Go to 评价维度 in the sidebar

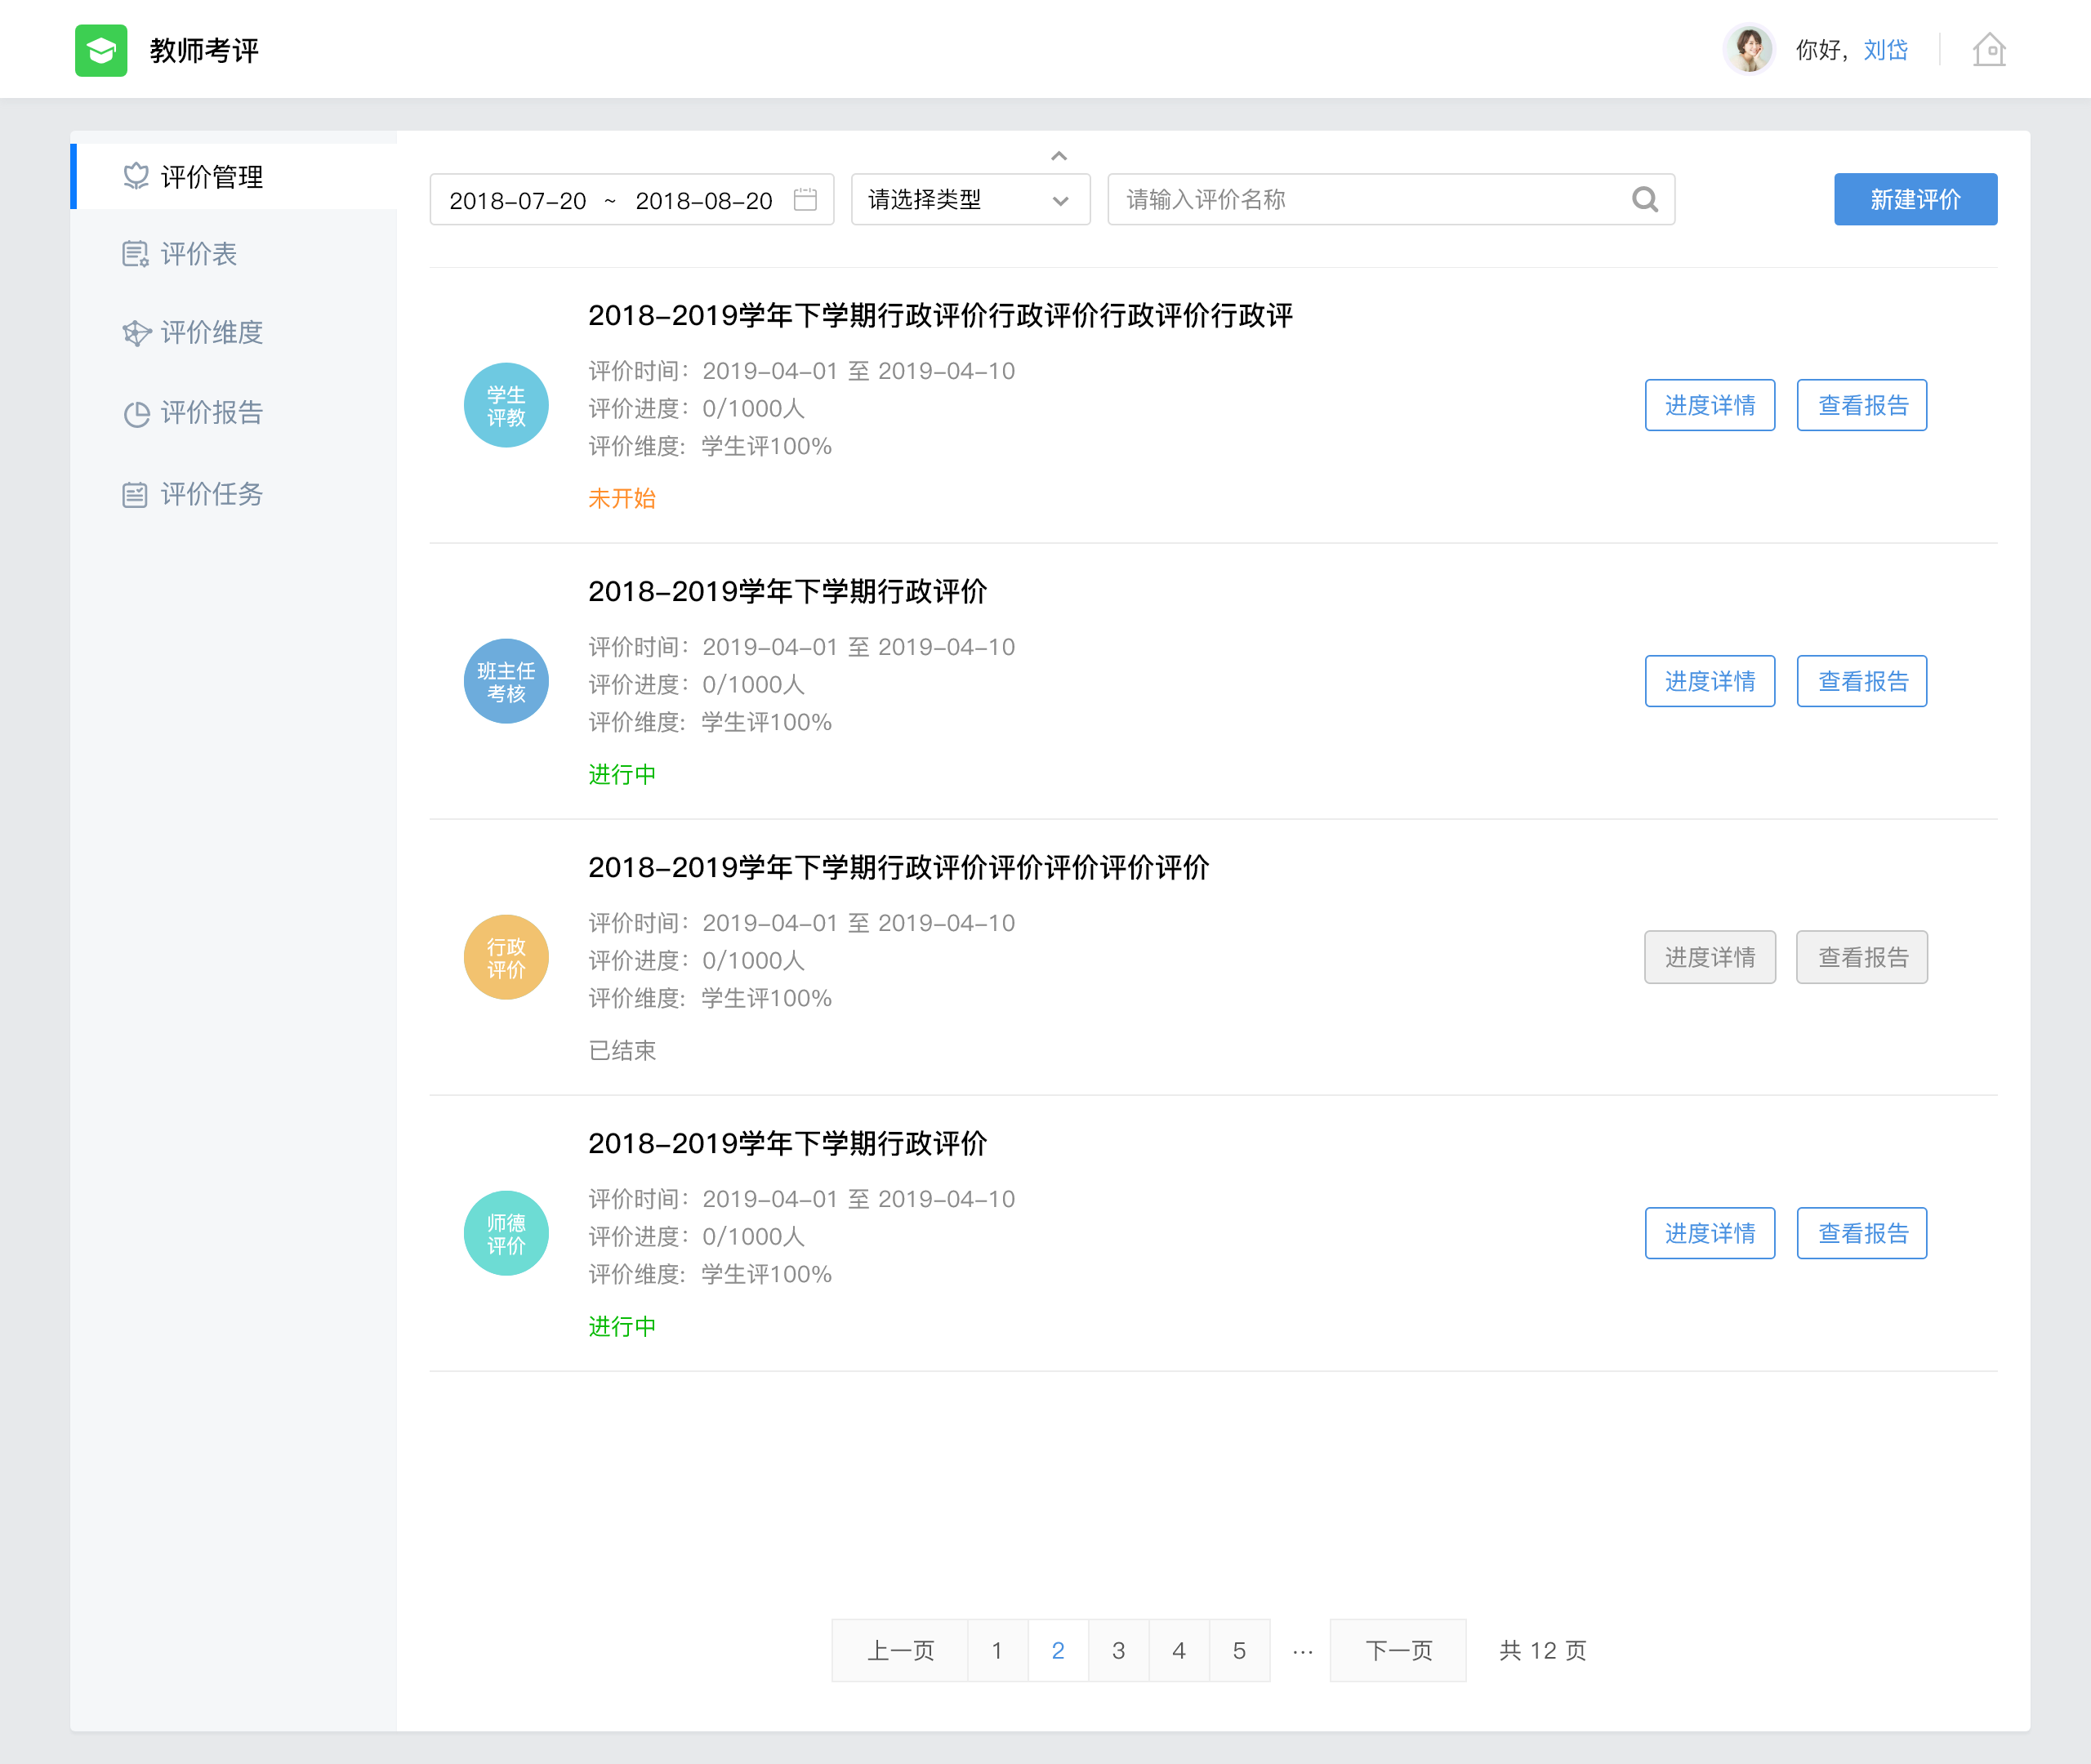211,332
